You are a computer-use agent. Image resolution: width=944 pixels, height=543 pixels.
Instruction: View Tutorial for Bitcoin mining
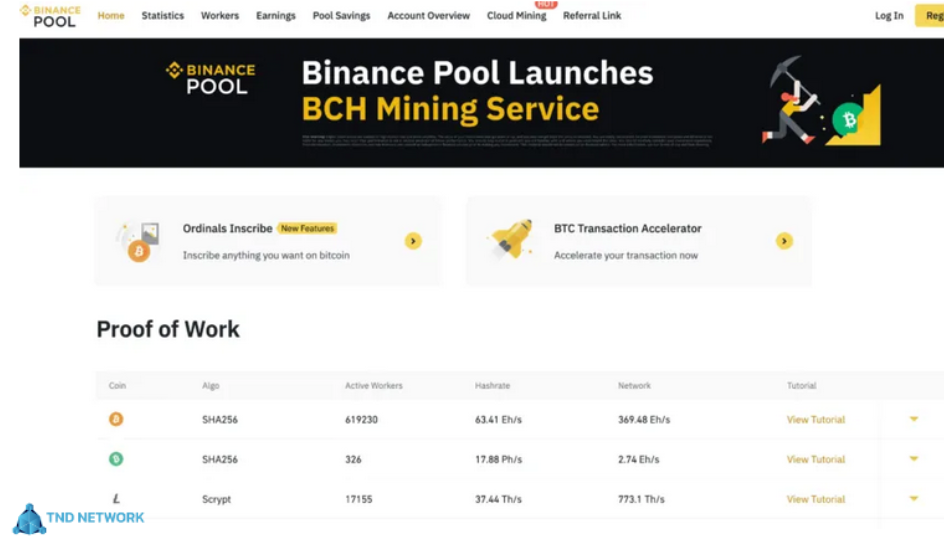coord(816,420)
